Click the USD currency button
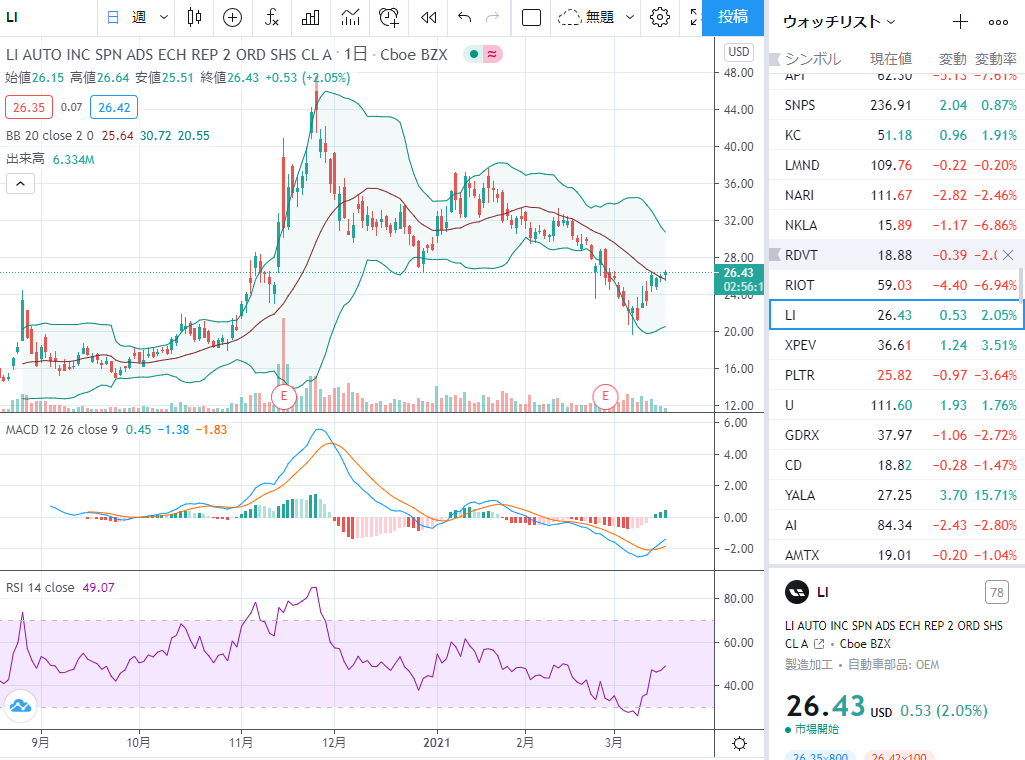 [739, 52]
